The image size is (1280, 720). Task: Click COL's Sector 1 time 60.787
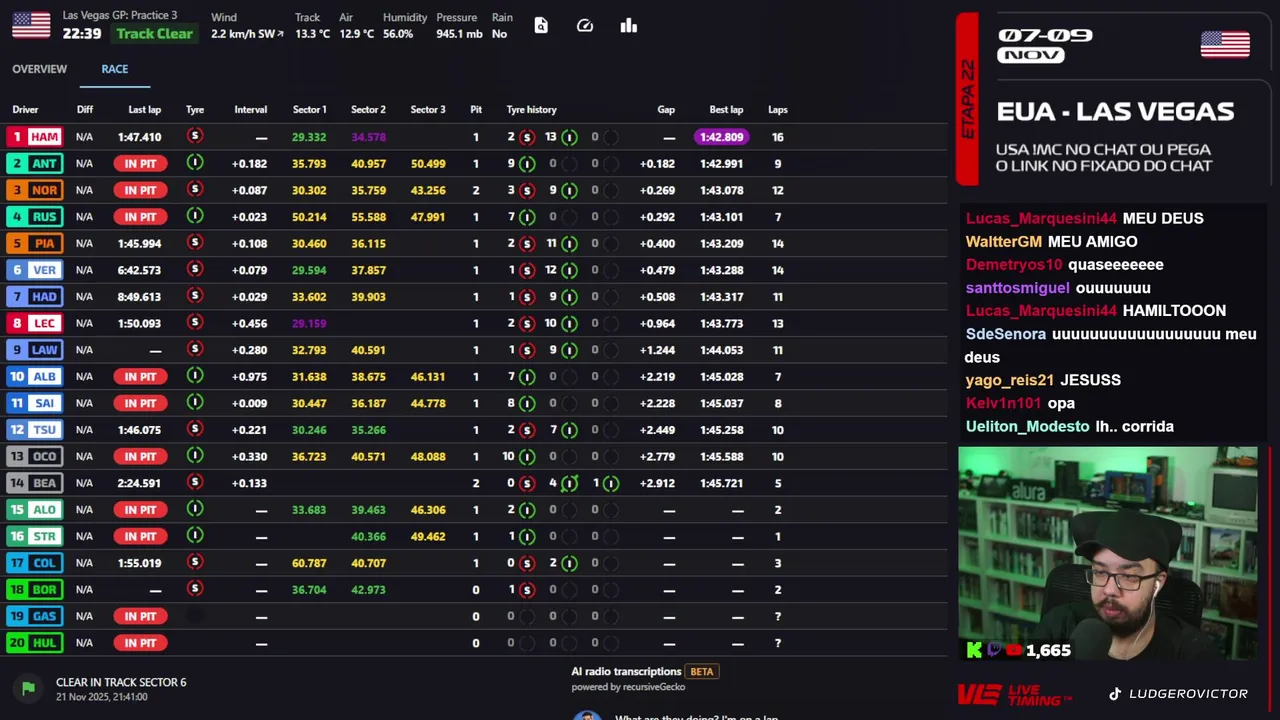(309, 563)
